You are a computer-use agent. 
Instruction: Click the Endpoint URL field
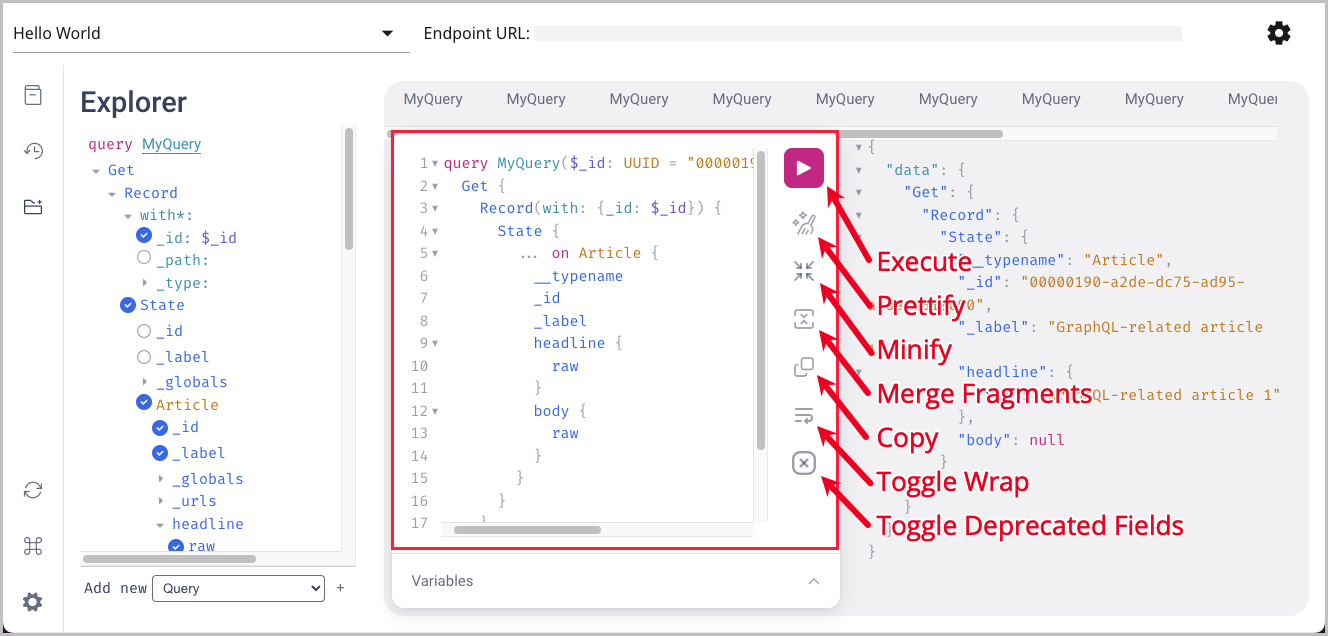click(x=858, y=33)
